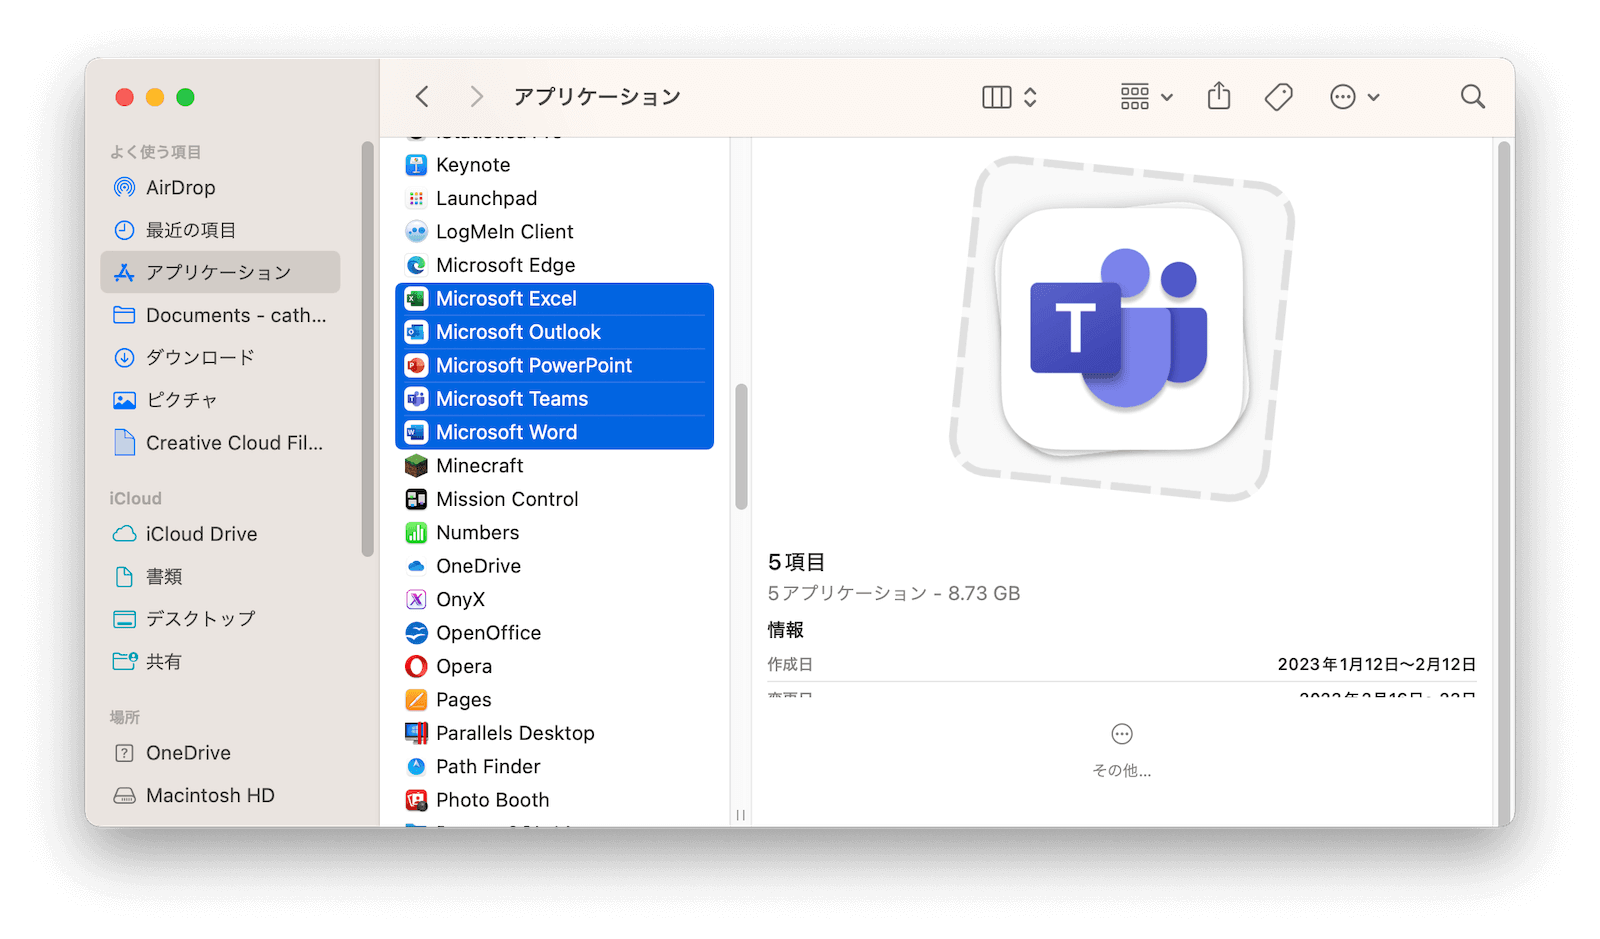Screen dimensions: 1600x939
Task: Open iCloud Drive in the sidebar
Action: tap(201, 534)
